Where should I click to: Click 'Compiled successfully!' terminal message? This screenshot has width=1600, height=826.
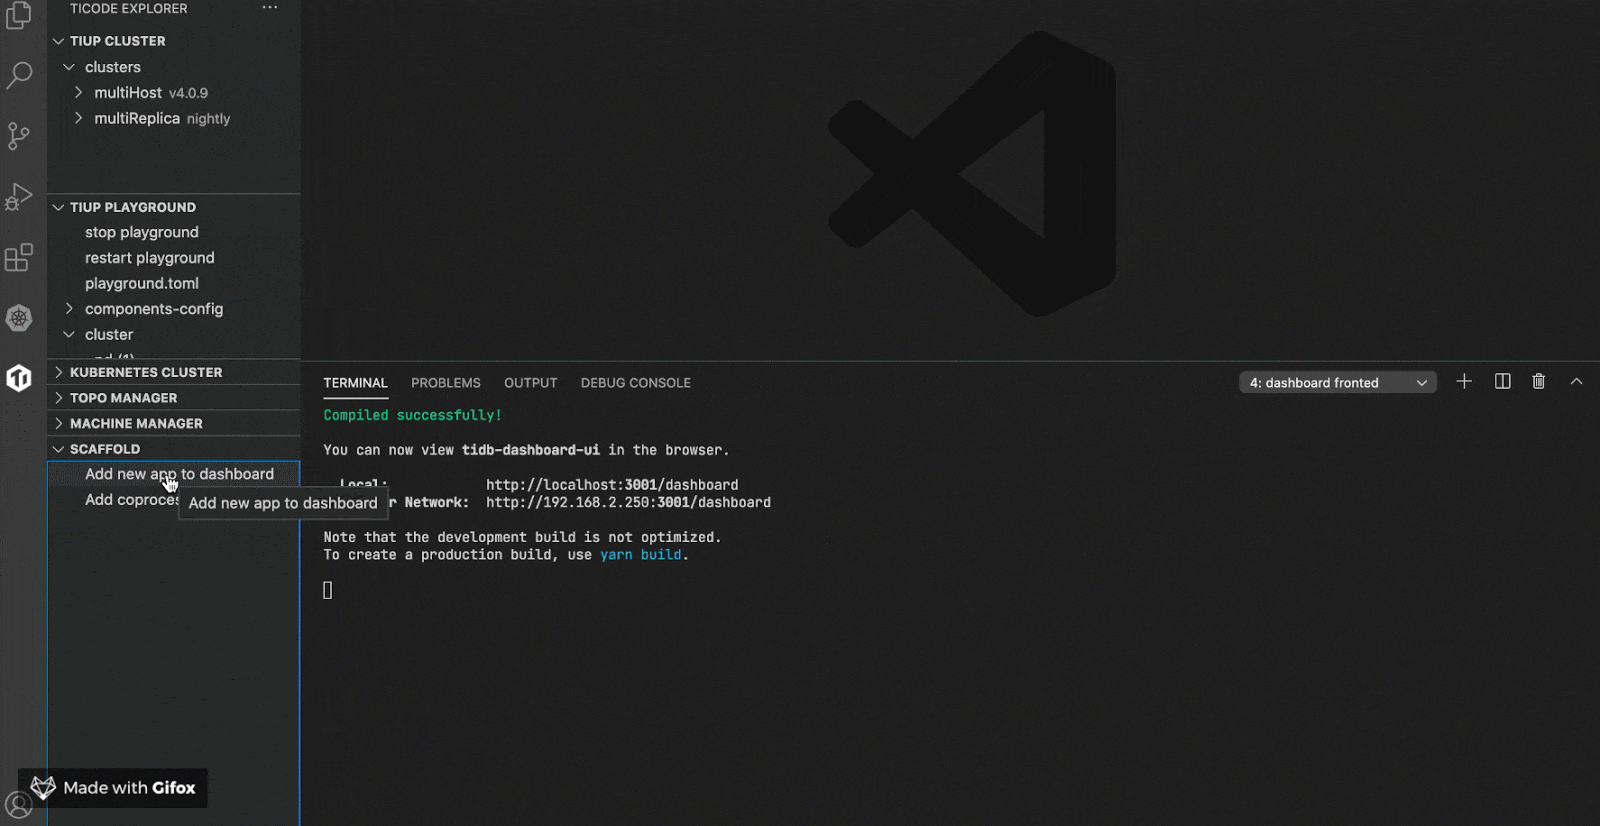pyautogui.click(x=412, y=415)
